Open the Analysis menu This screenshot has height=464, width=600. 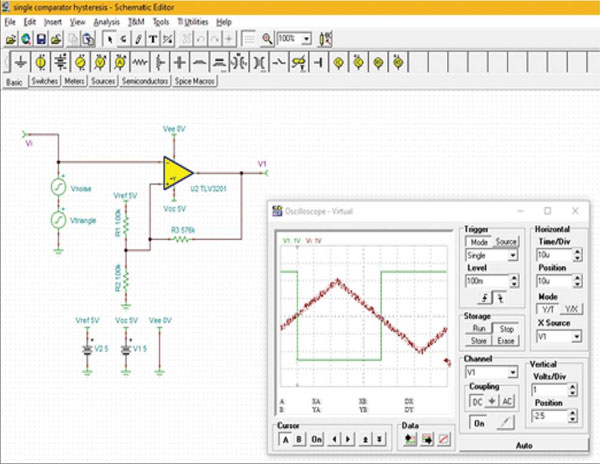pyautogui.click(x=105, y=20)
